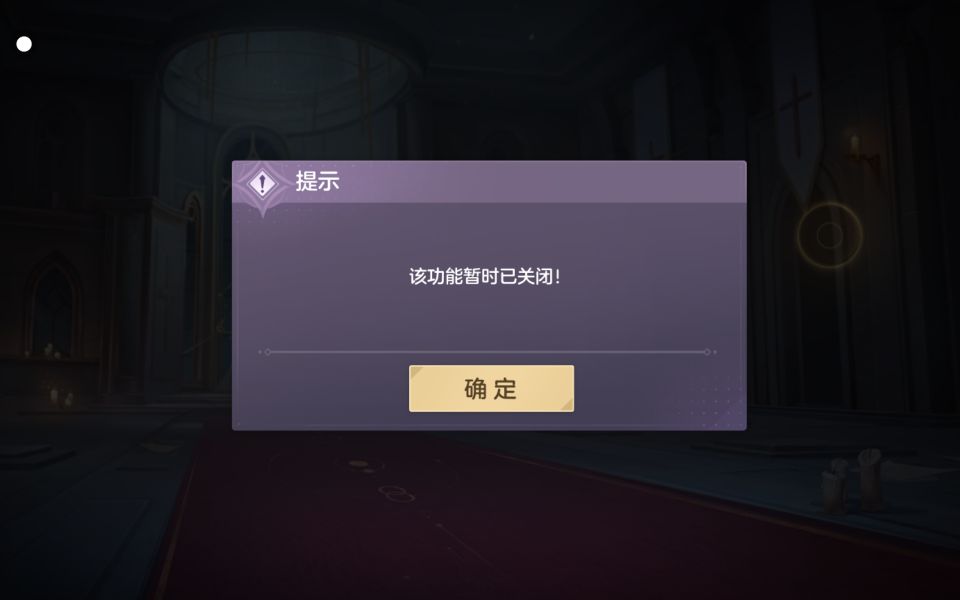960x600 pixels.
Task: Tap the wall lamp above the golden ring
Action: 855,146
